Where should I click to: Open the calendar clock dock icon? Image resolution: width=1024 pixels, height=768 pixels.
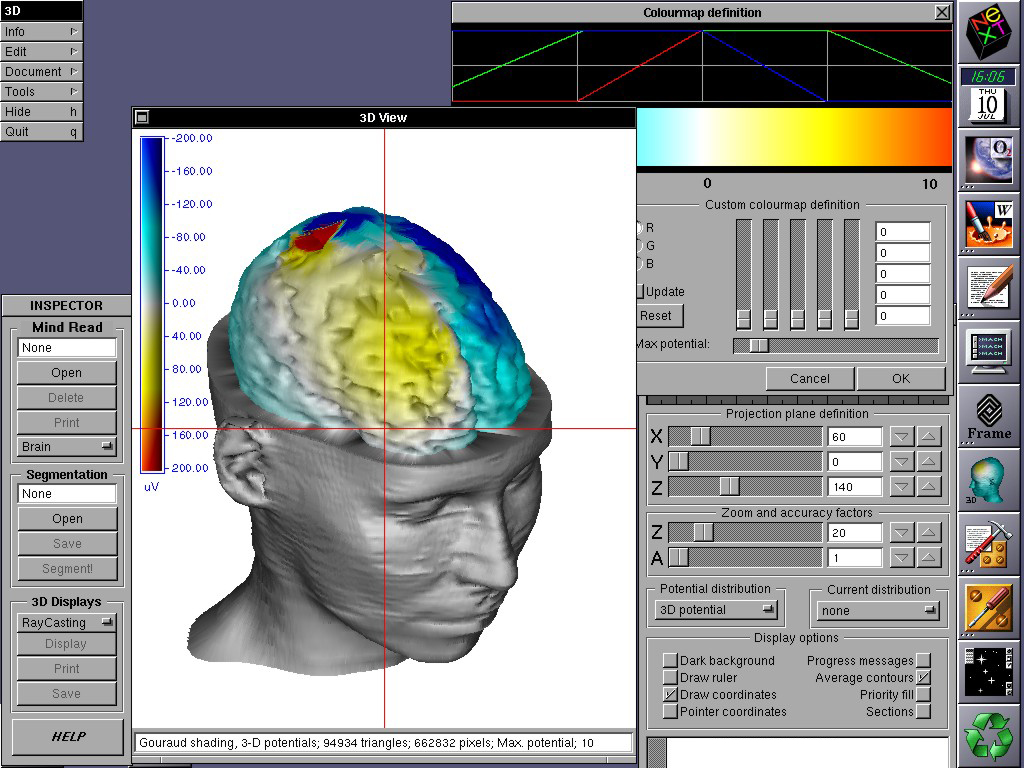click(x=988, y=95)
